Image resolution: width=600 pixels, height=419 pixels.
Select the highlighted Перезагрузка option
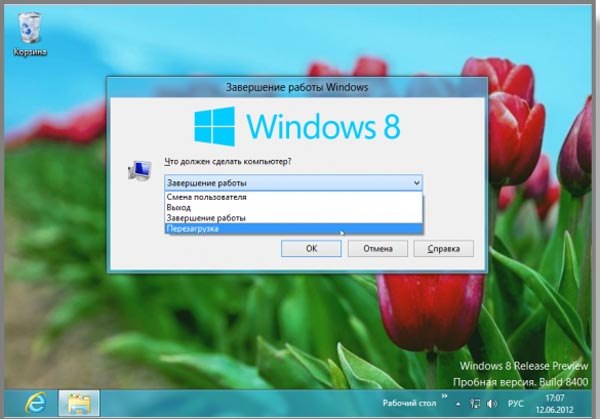click(x=293, y=228)
